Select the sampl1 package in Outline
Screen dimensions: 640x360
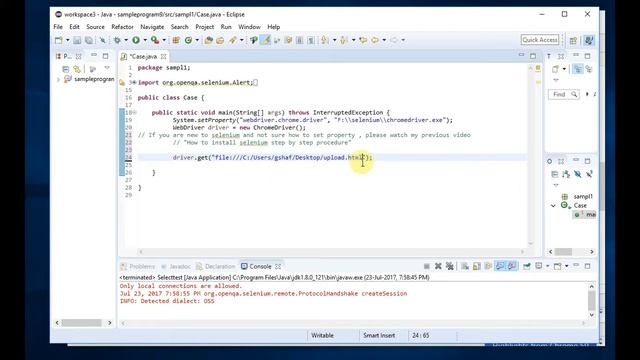(583, 196)
